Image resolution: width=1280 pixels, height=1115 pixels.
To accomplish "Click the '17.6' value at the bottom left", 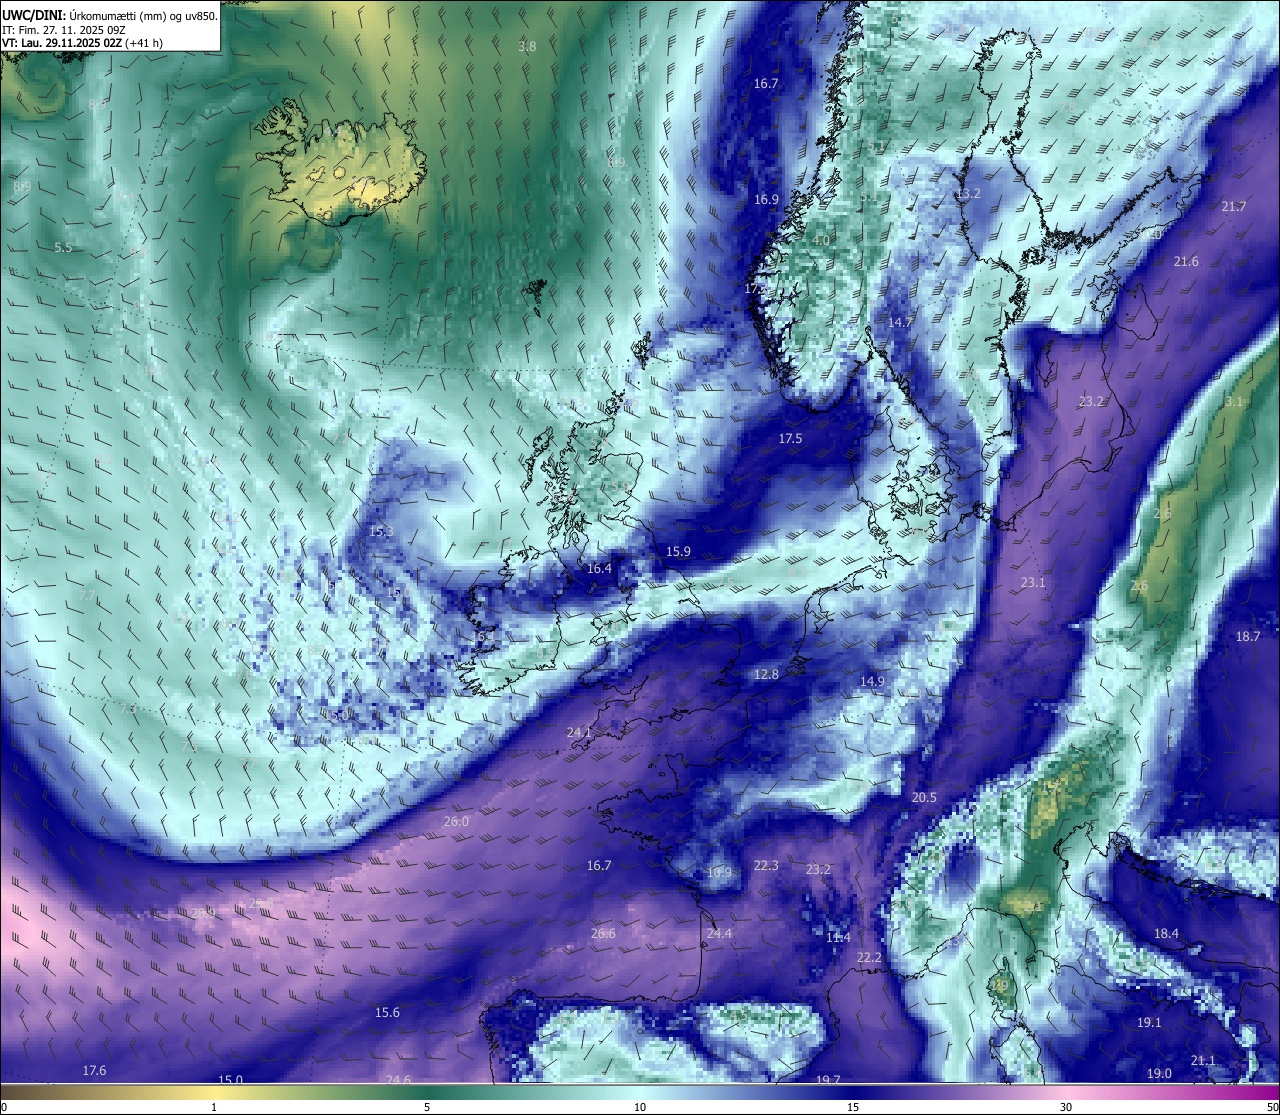I will (94, 1071).
